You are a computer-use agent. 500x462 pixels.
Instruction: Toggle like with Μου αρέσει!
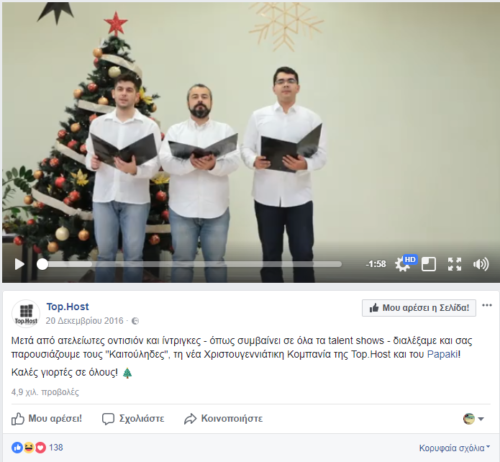pos(47,419)
